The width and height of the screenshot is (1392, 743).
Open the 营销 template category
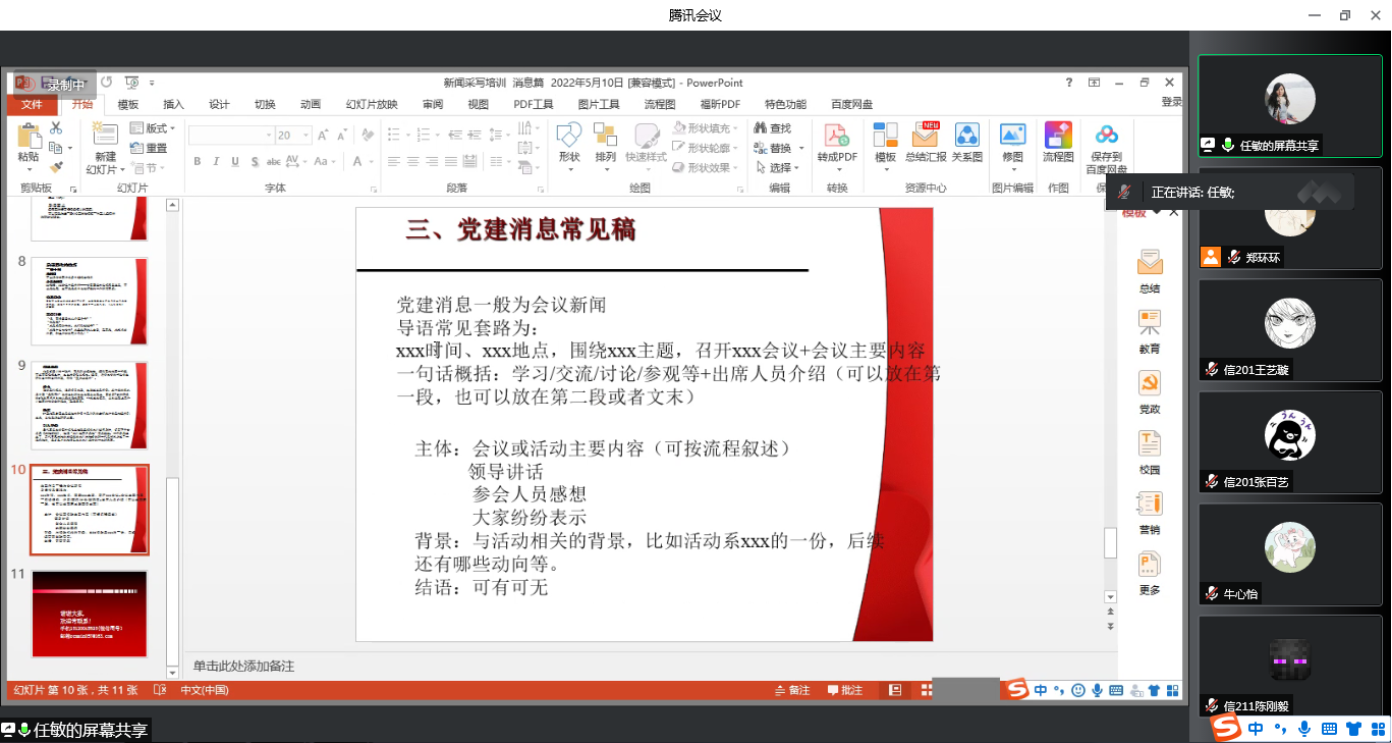tap(1150, 511)
